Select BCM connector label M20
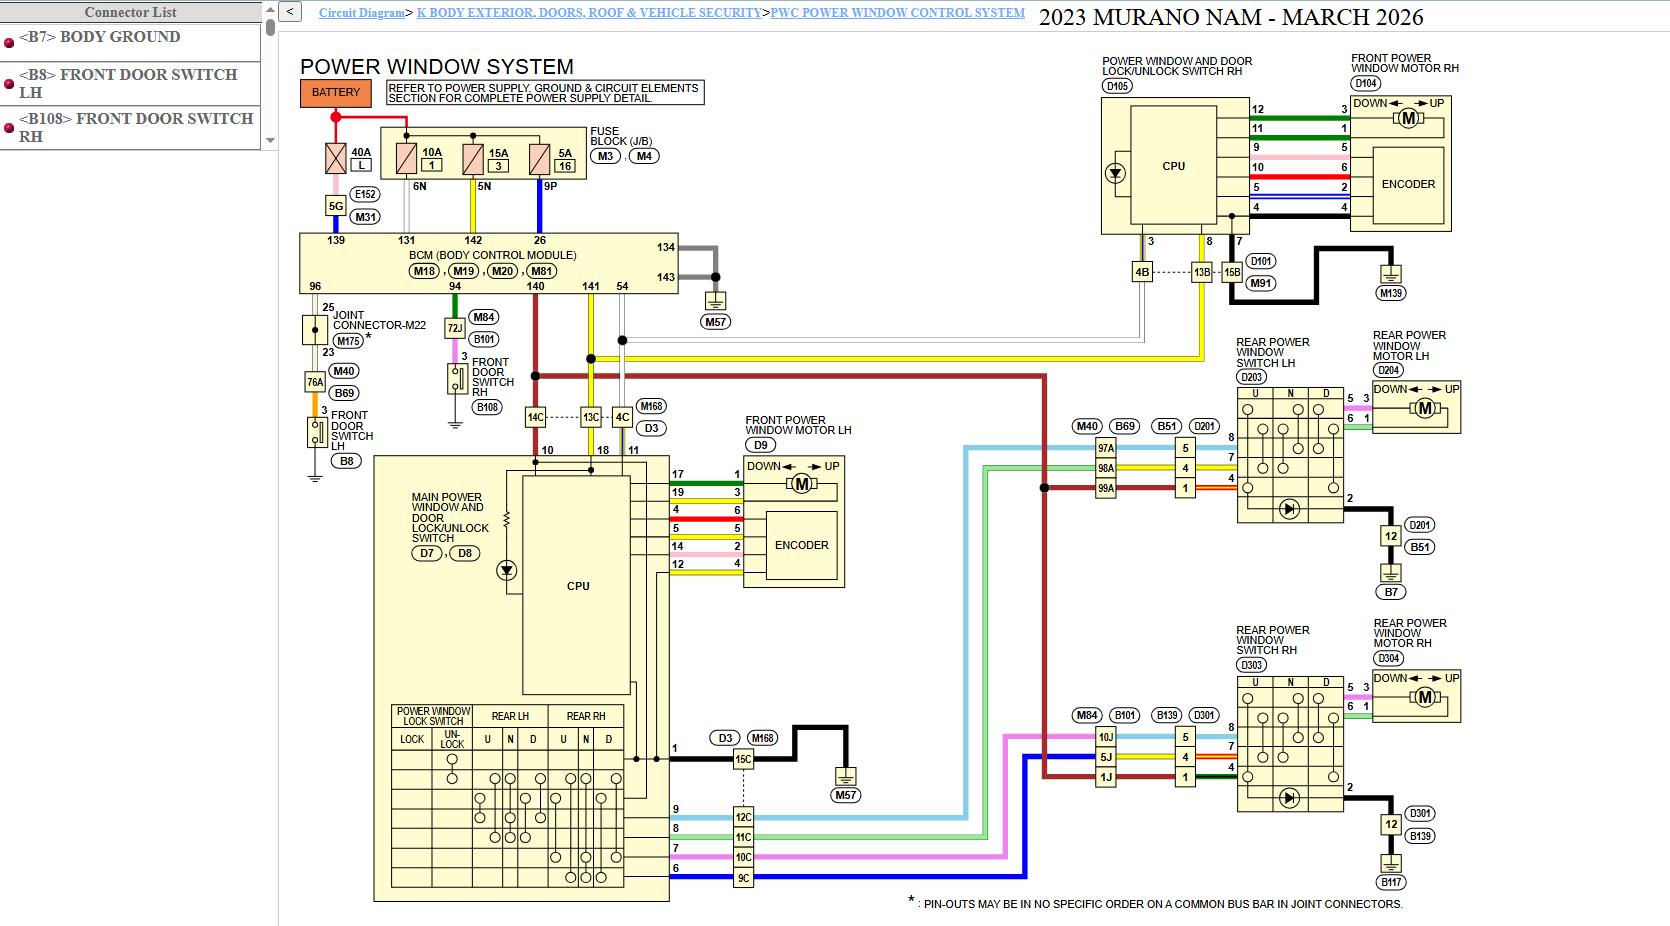 click(x=502, y=271)
